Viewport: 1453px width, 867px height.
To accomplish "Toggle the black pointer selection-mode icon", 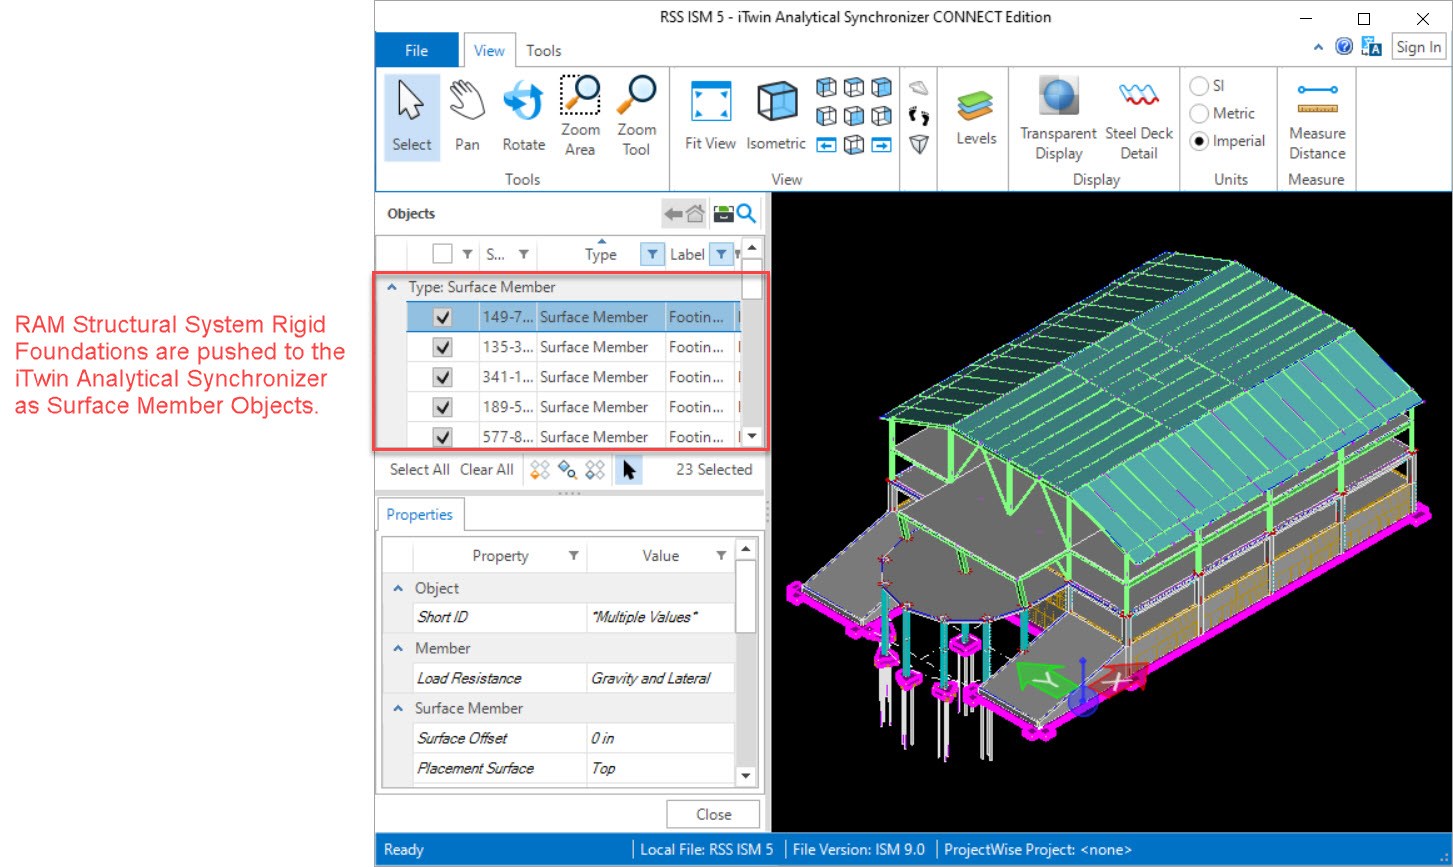I will point(628,470).
